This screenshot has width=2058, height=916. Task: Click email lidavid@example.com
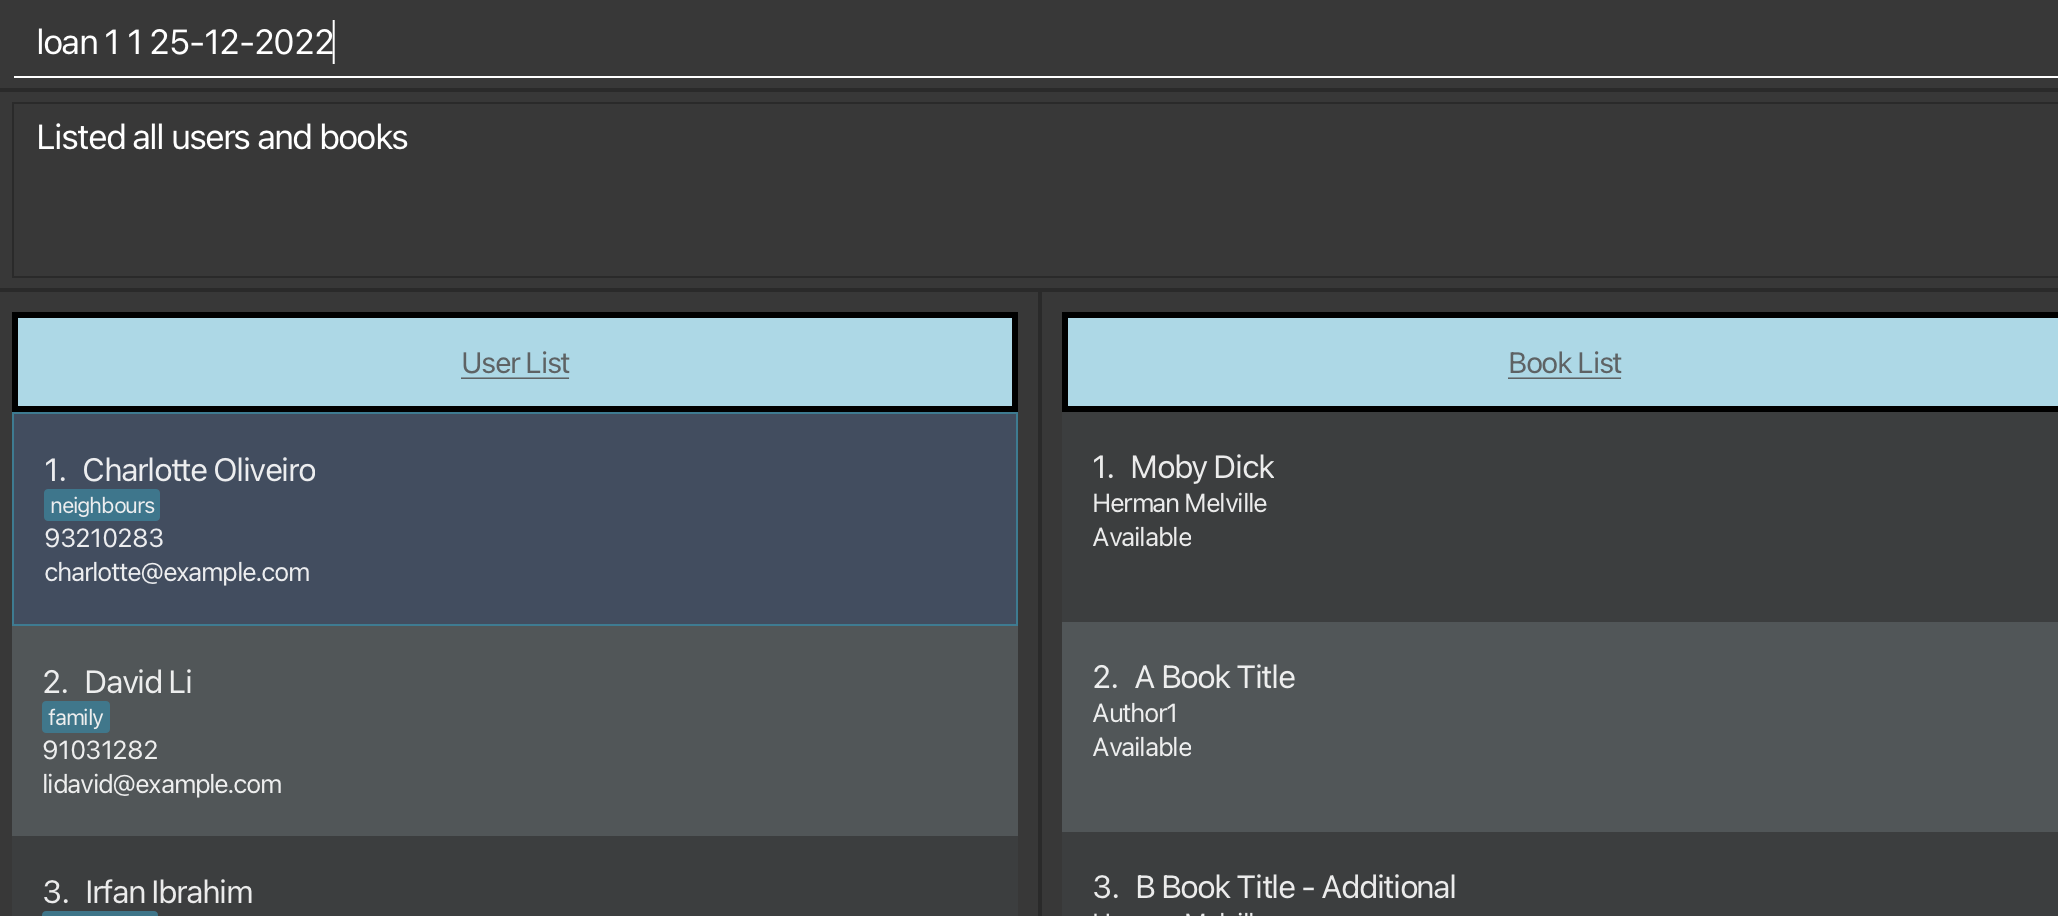pyautogui.click(x=162, y=784)
